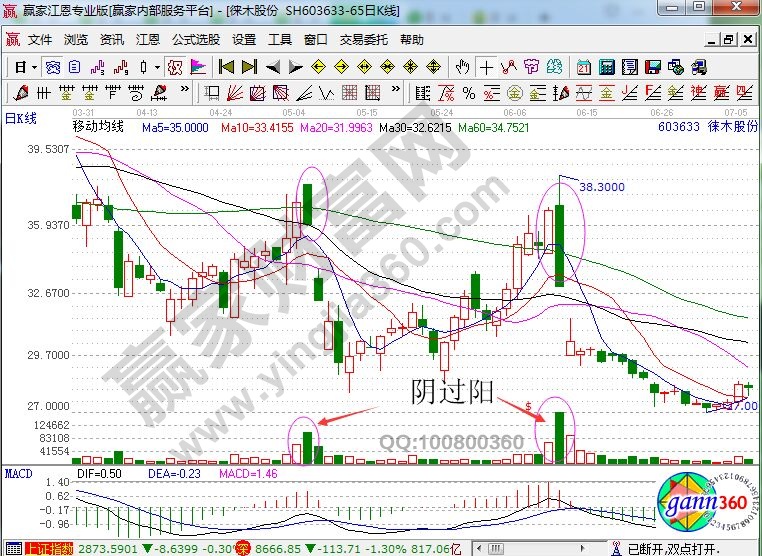Click the Gann fan lines tool

[234, 92]
